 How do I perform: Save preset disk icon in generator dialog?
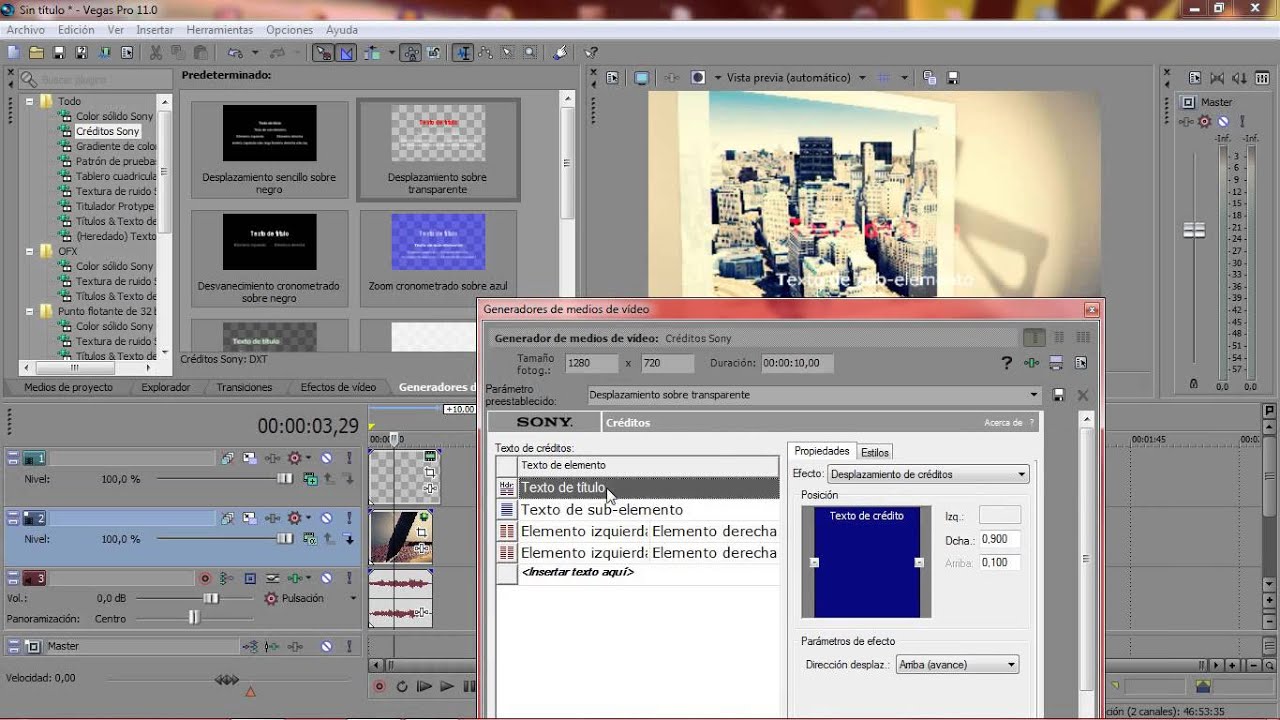[x=1058, y=395]
